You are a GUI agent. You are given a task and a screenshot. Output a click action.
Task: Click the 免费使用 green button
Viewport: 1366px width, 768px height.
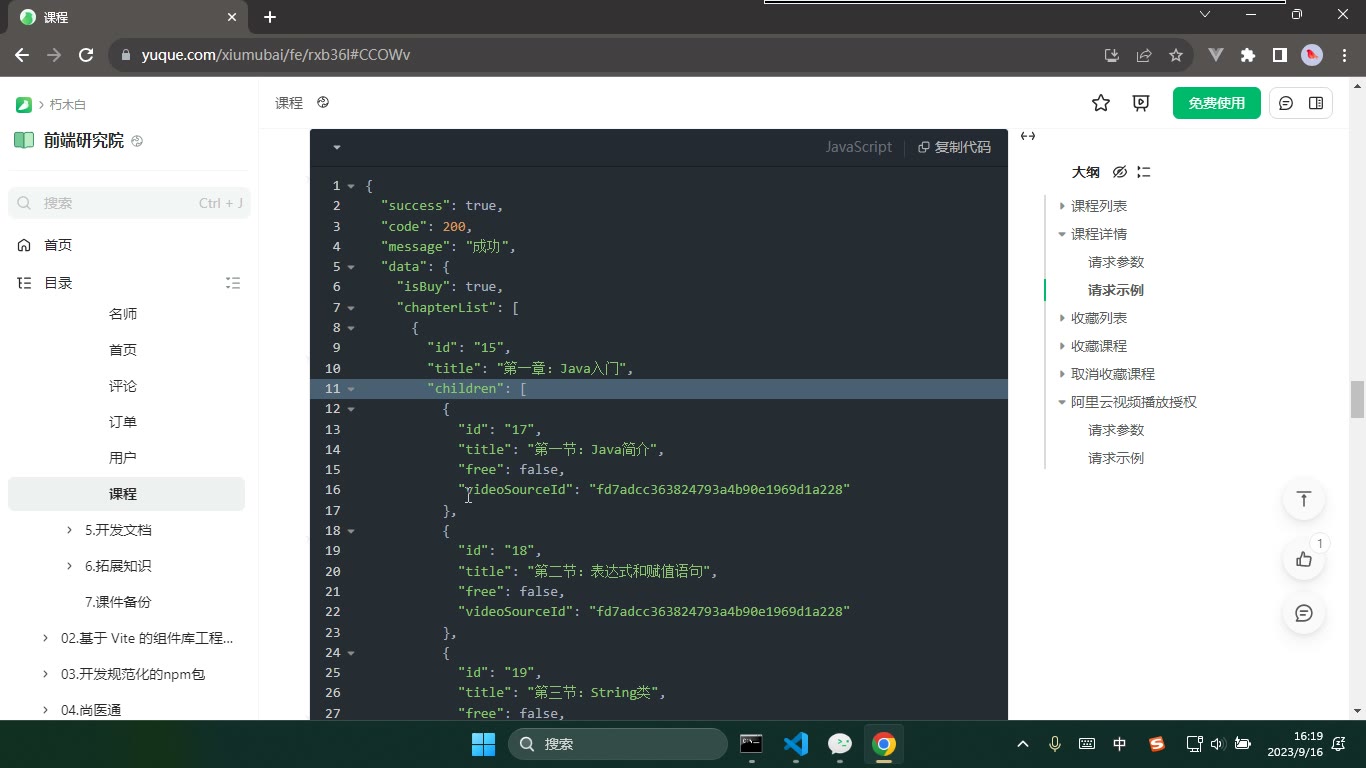(1217, 103)
